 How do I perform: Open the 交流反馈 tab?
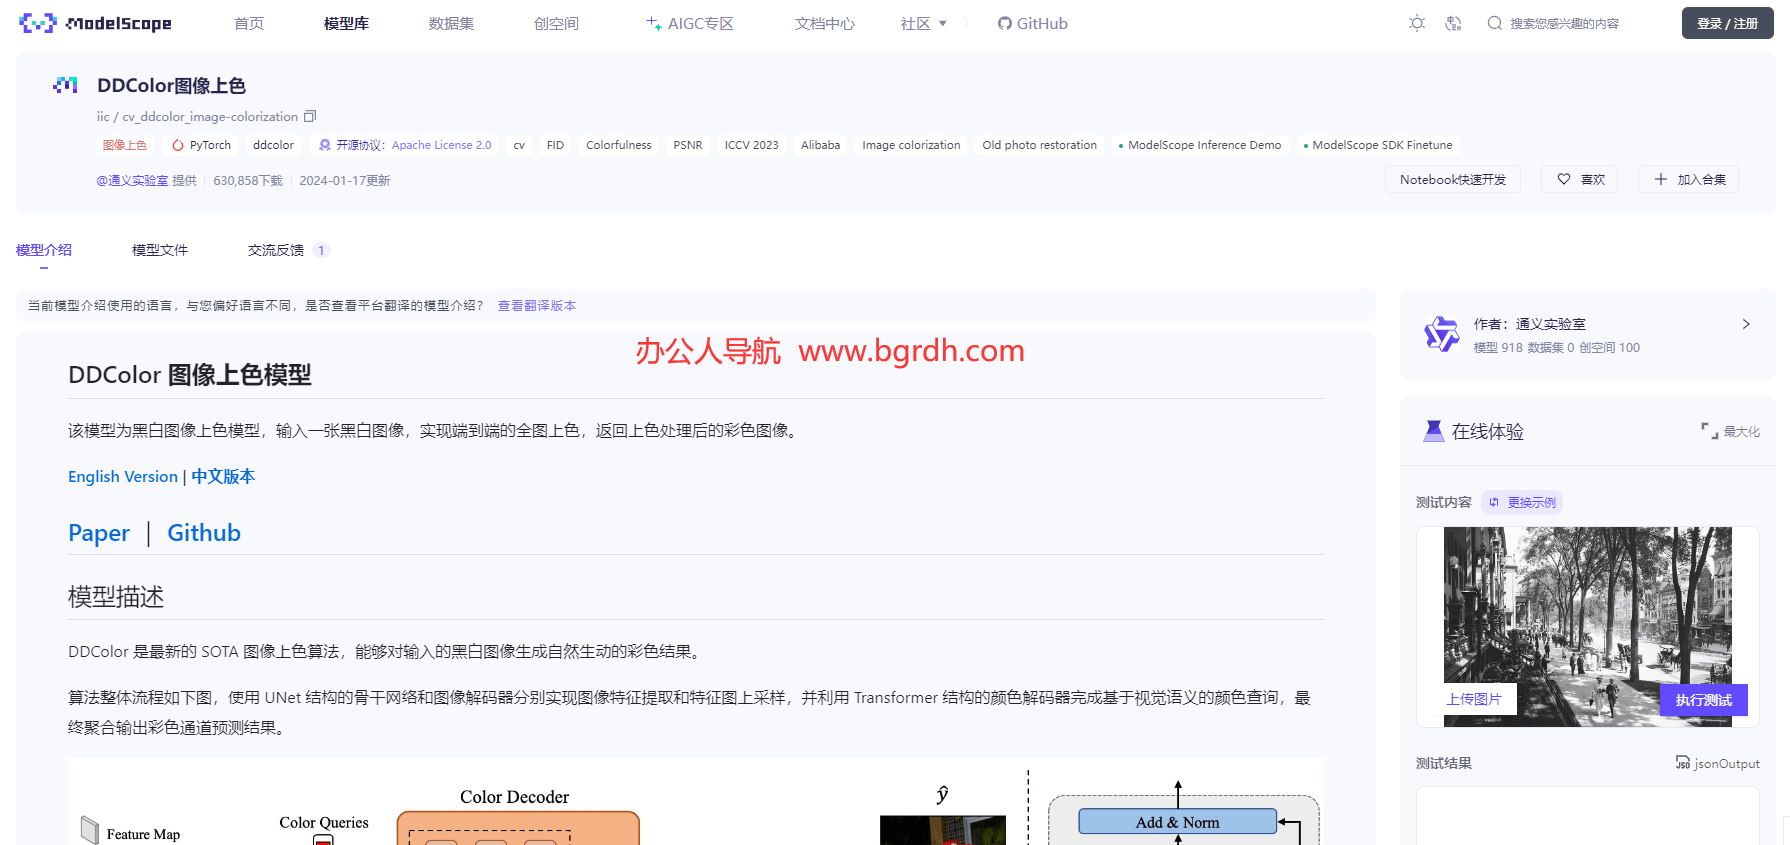tap(276, 250)
